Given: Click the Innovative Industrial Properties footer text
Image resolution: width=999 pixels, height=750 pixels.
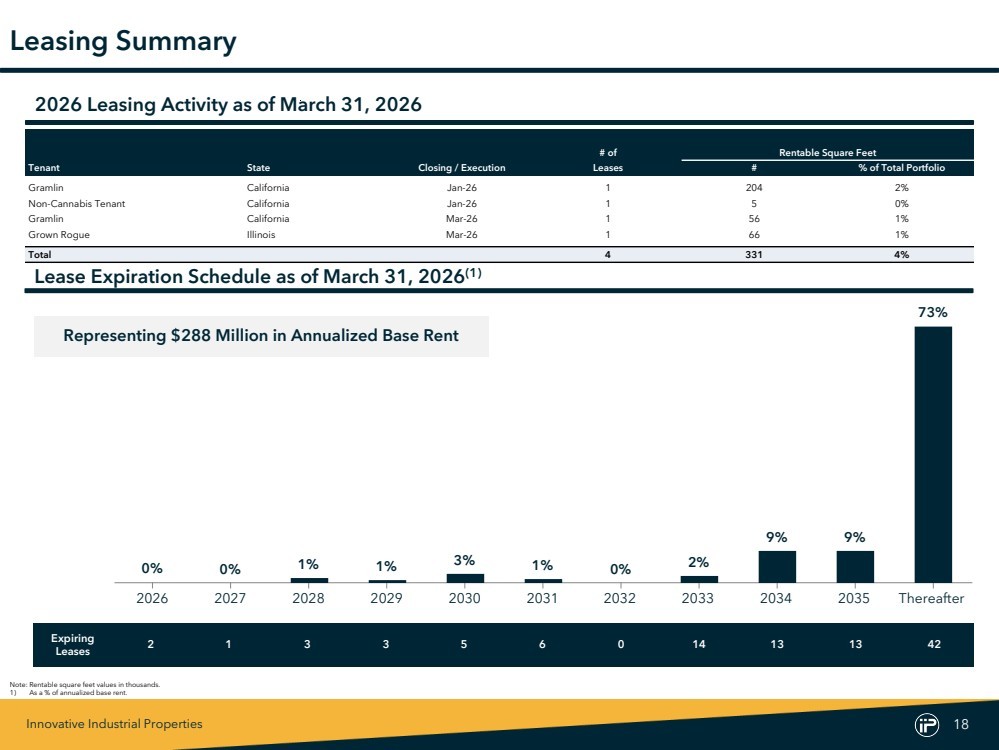Looking at the screenshot, I should 114,724.
